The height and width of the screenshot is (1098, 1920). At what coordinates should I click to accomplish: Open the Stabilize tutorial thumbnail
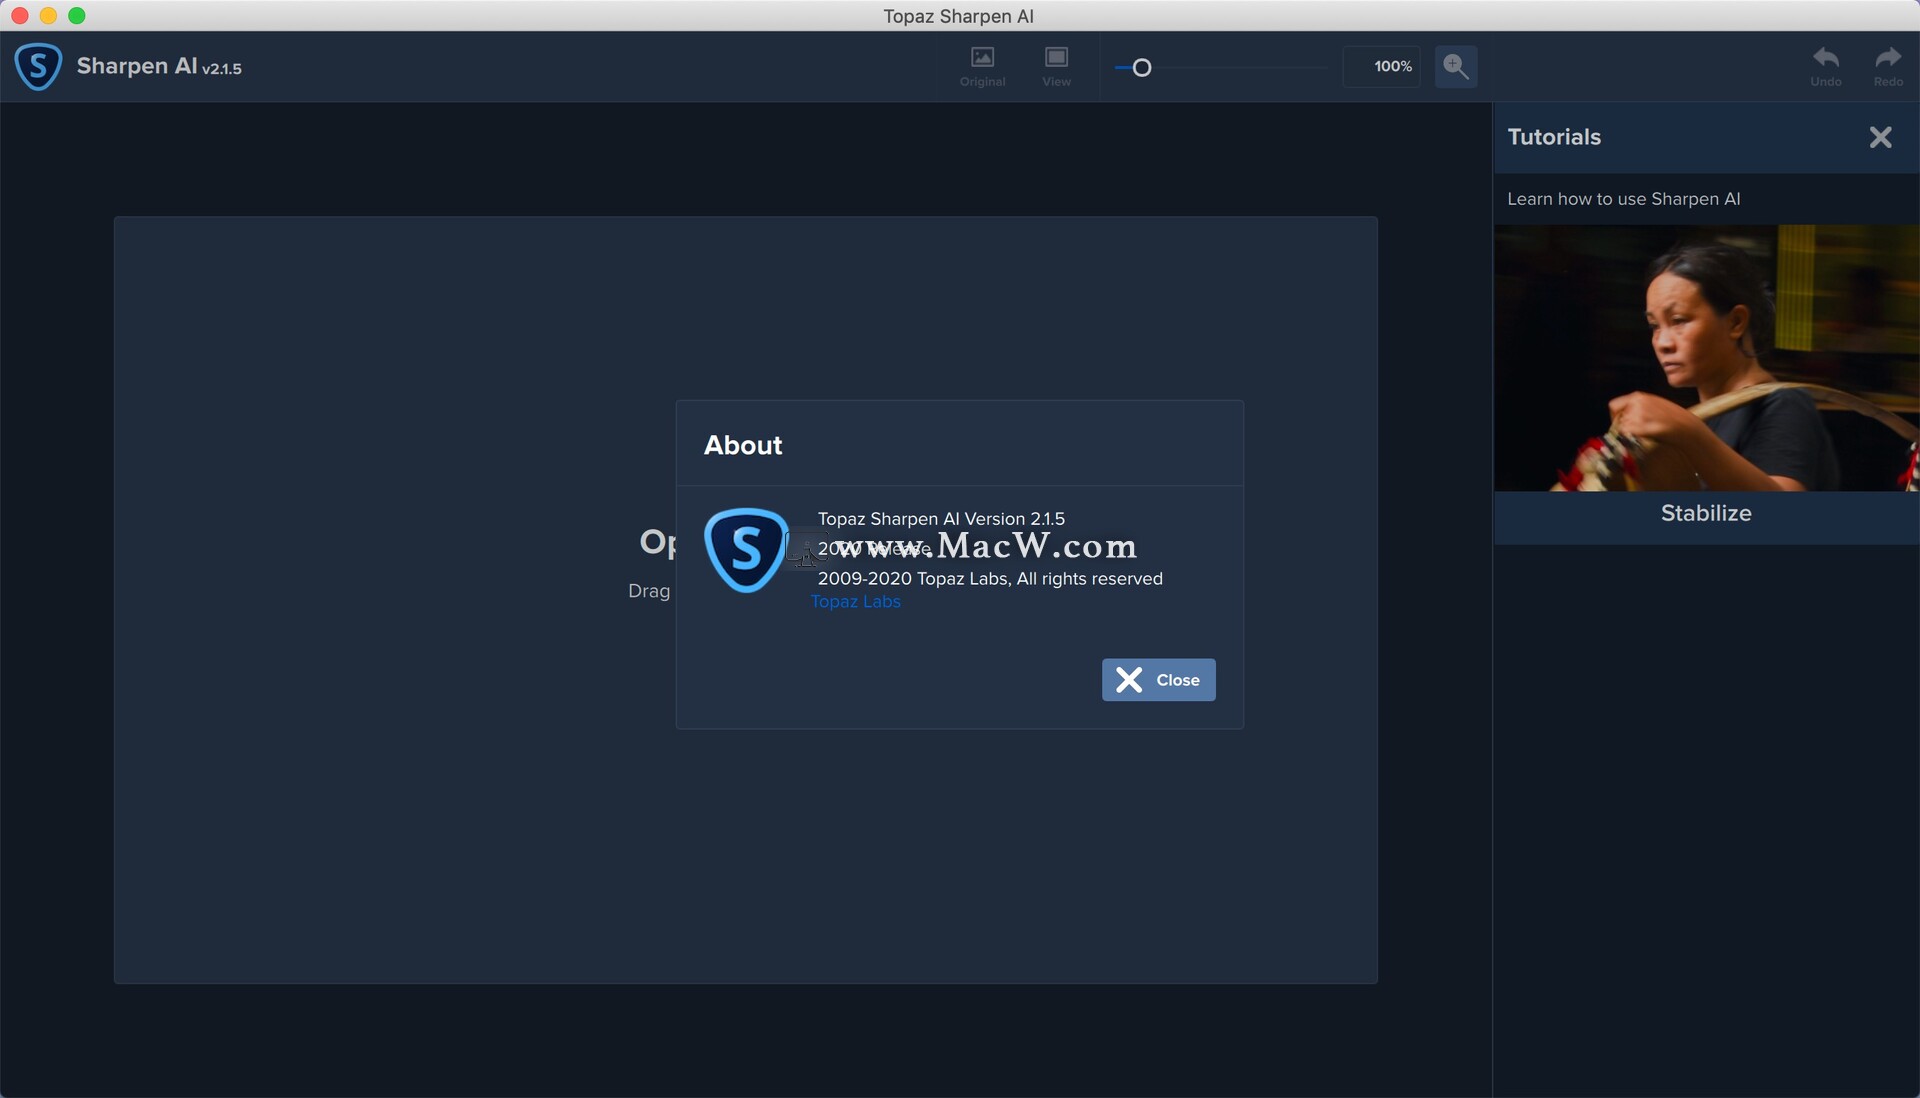point(1707,358)
